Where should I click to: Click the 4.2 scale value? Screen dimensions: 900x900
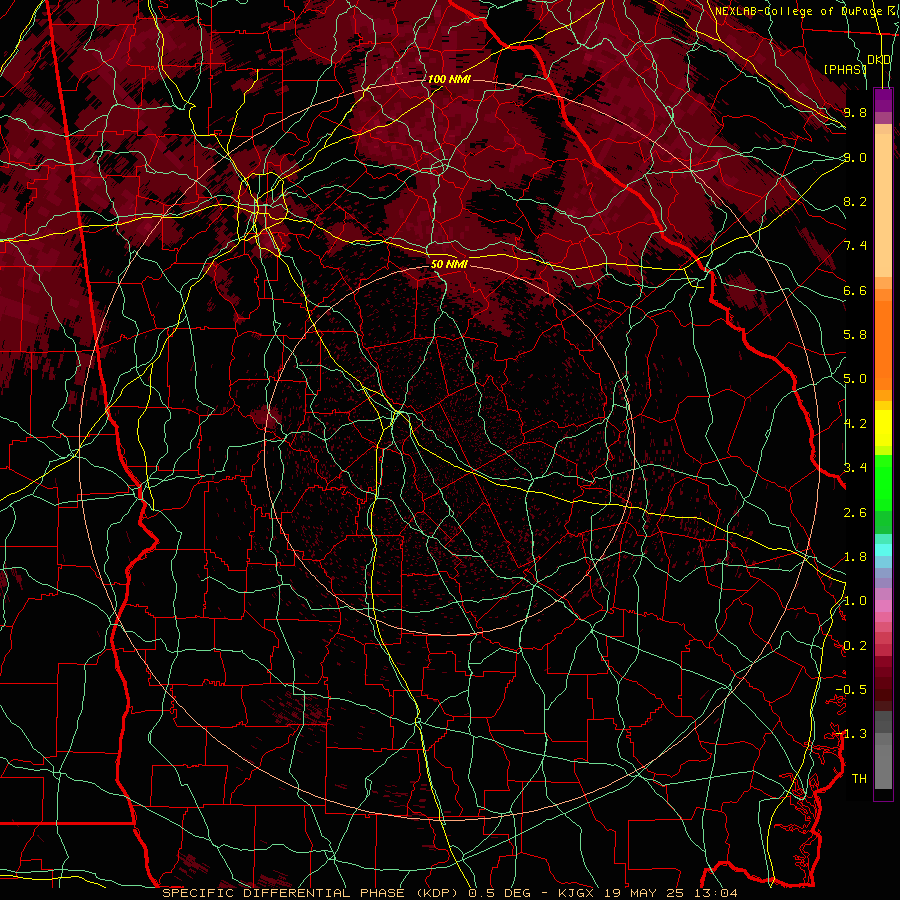tap(855, 424)
